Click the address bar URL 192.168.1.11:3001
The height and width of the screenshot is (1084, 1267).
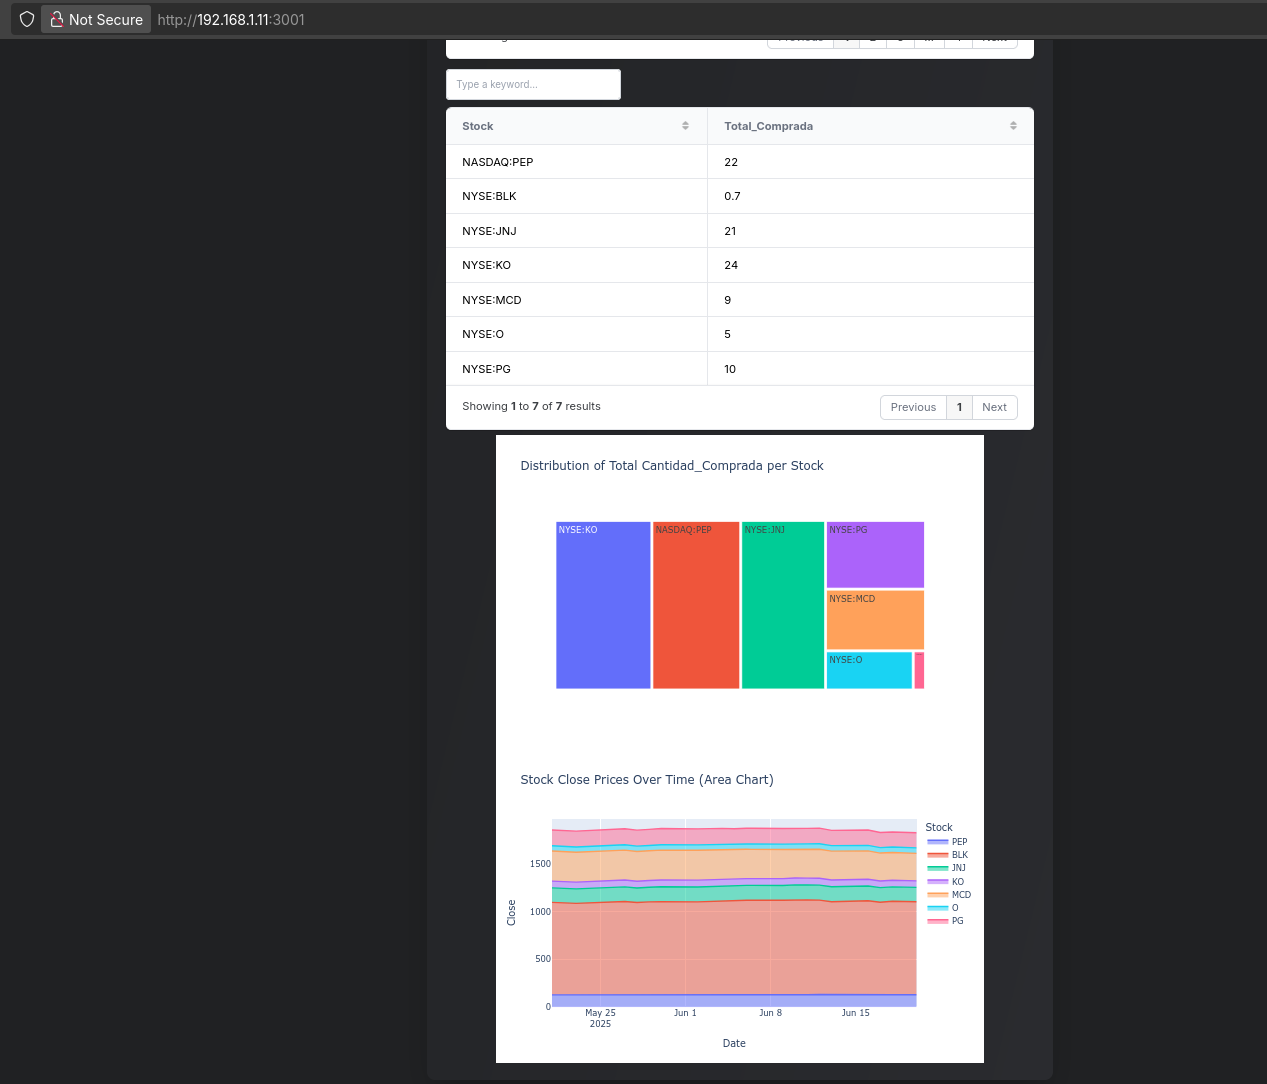pyautogui.click(x=231, y=19)
